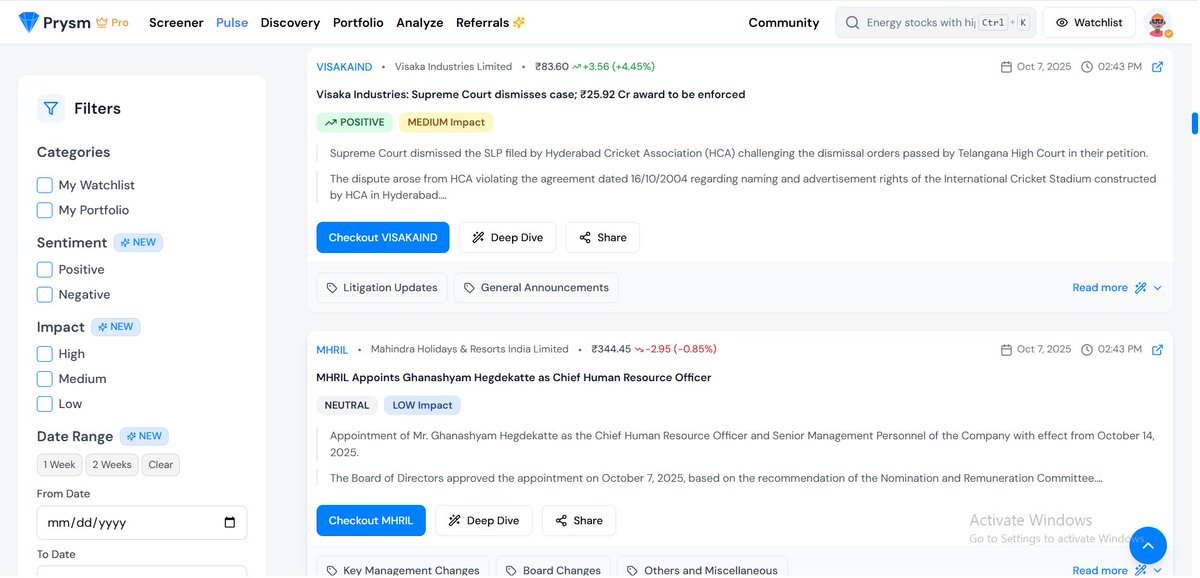1200x578 pixels.
Task: Open the Screener tab
Action: pyautogui.click(x=176, y=22)
